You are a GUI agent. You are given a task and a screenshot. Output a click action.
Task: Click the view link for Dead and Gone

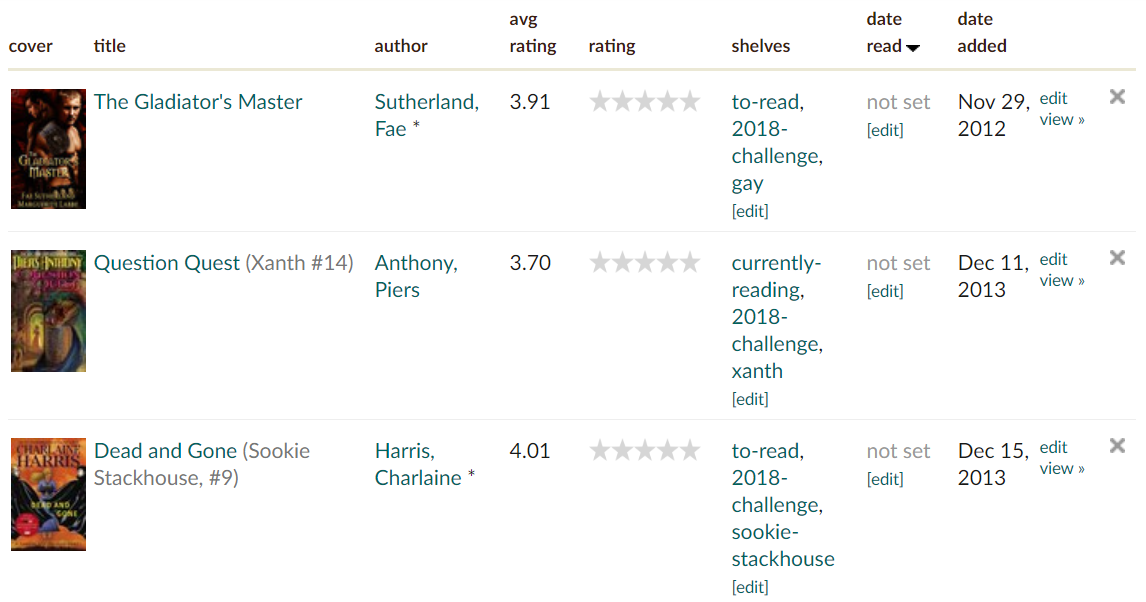[x=1061, y=468]
